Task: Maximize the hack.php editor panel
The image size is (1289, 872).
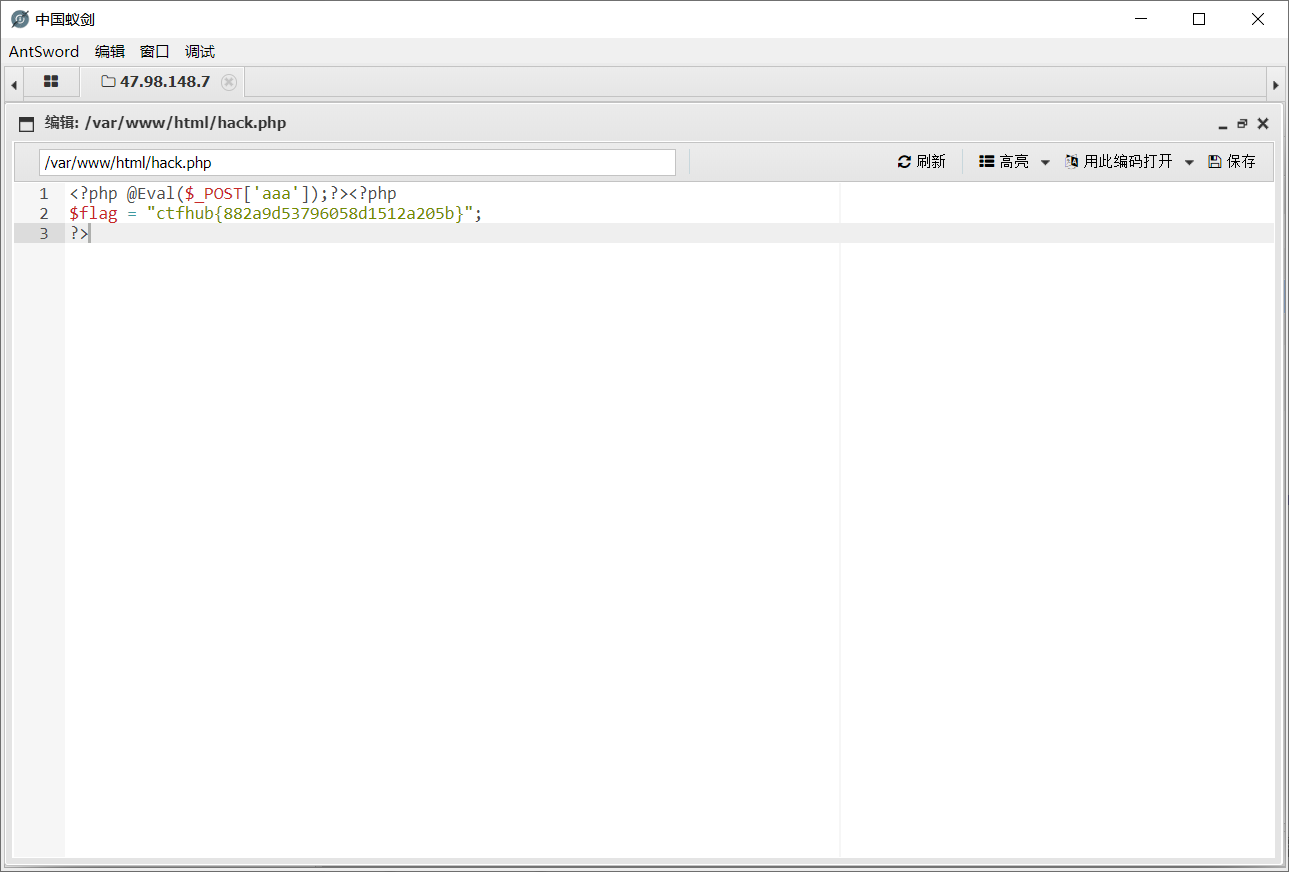Action: (1242, 124)
